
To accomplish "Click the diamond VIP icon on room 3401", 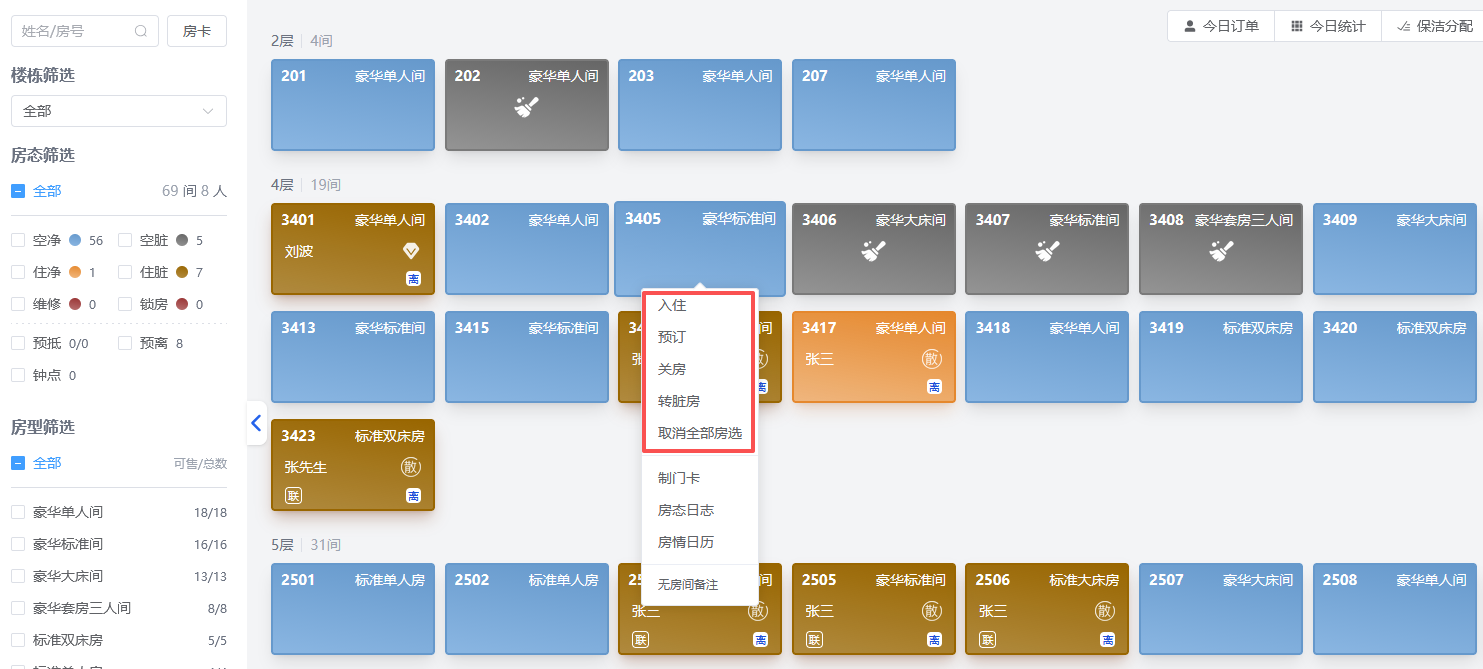I will pyautogui.click(x=411, y=251).
